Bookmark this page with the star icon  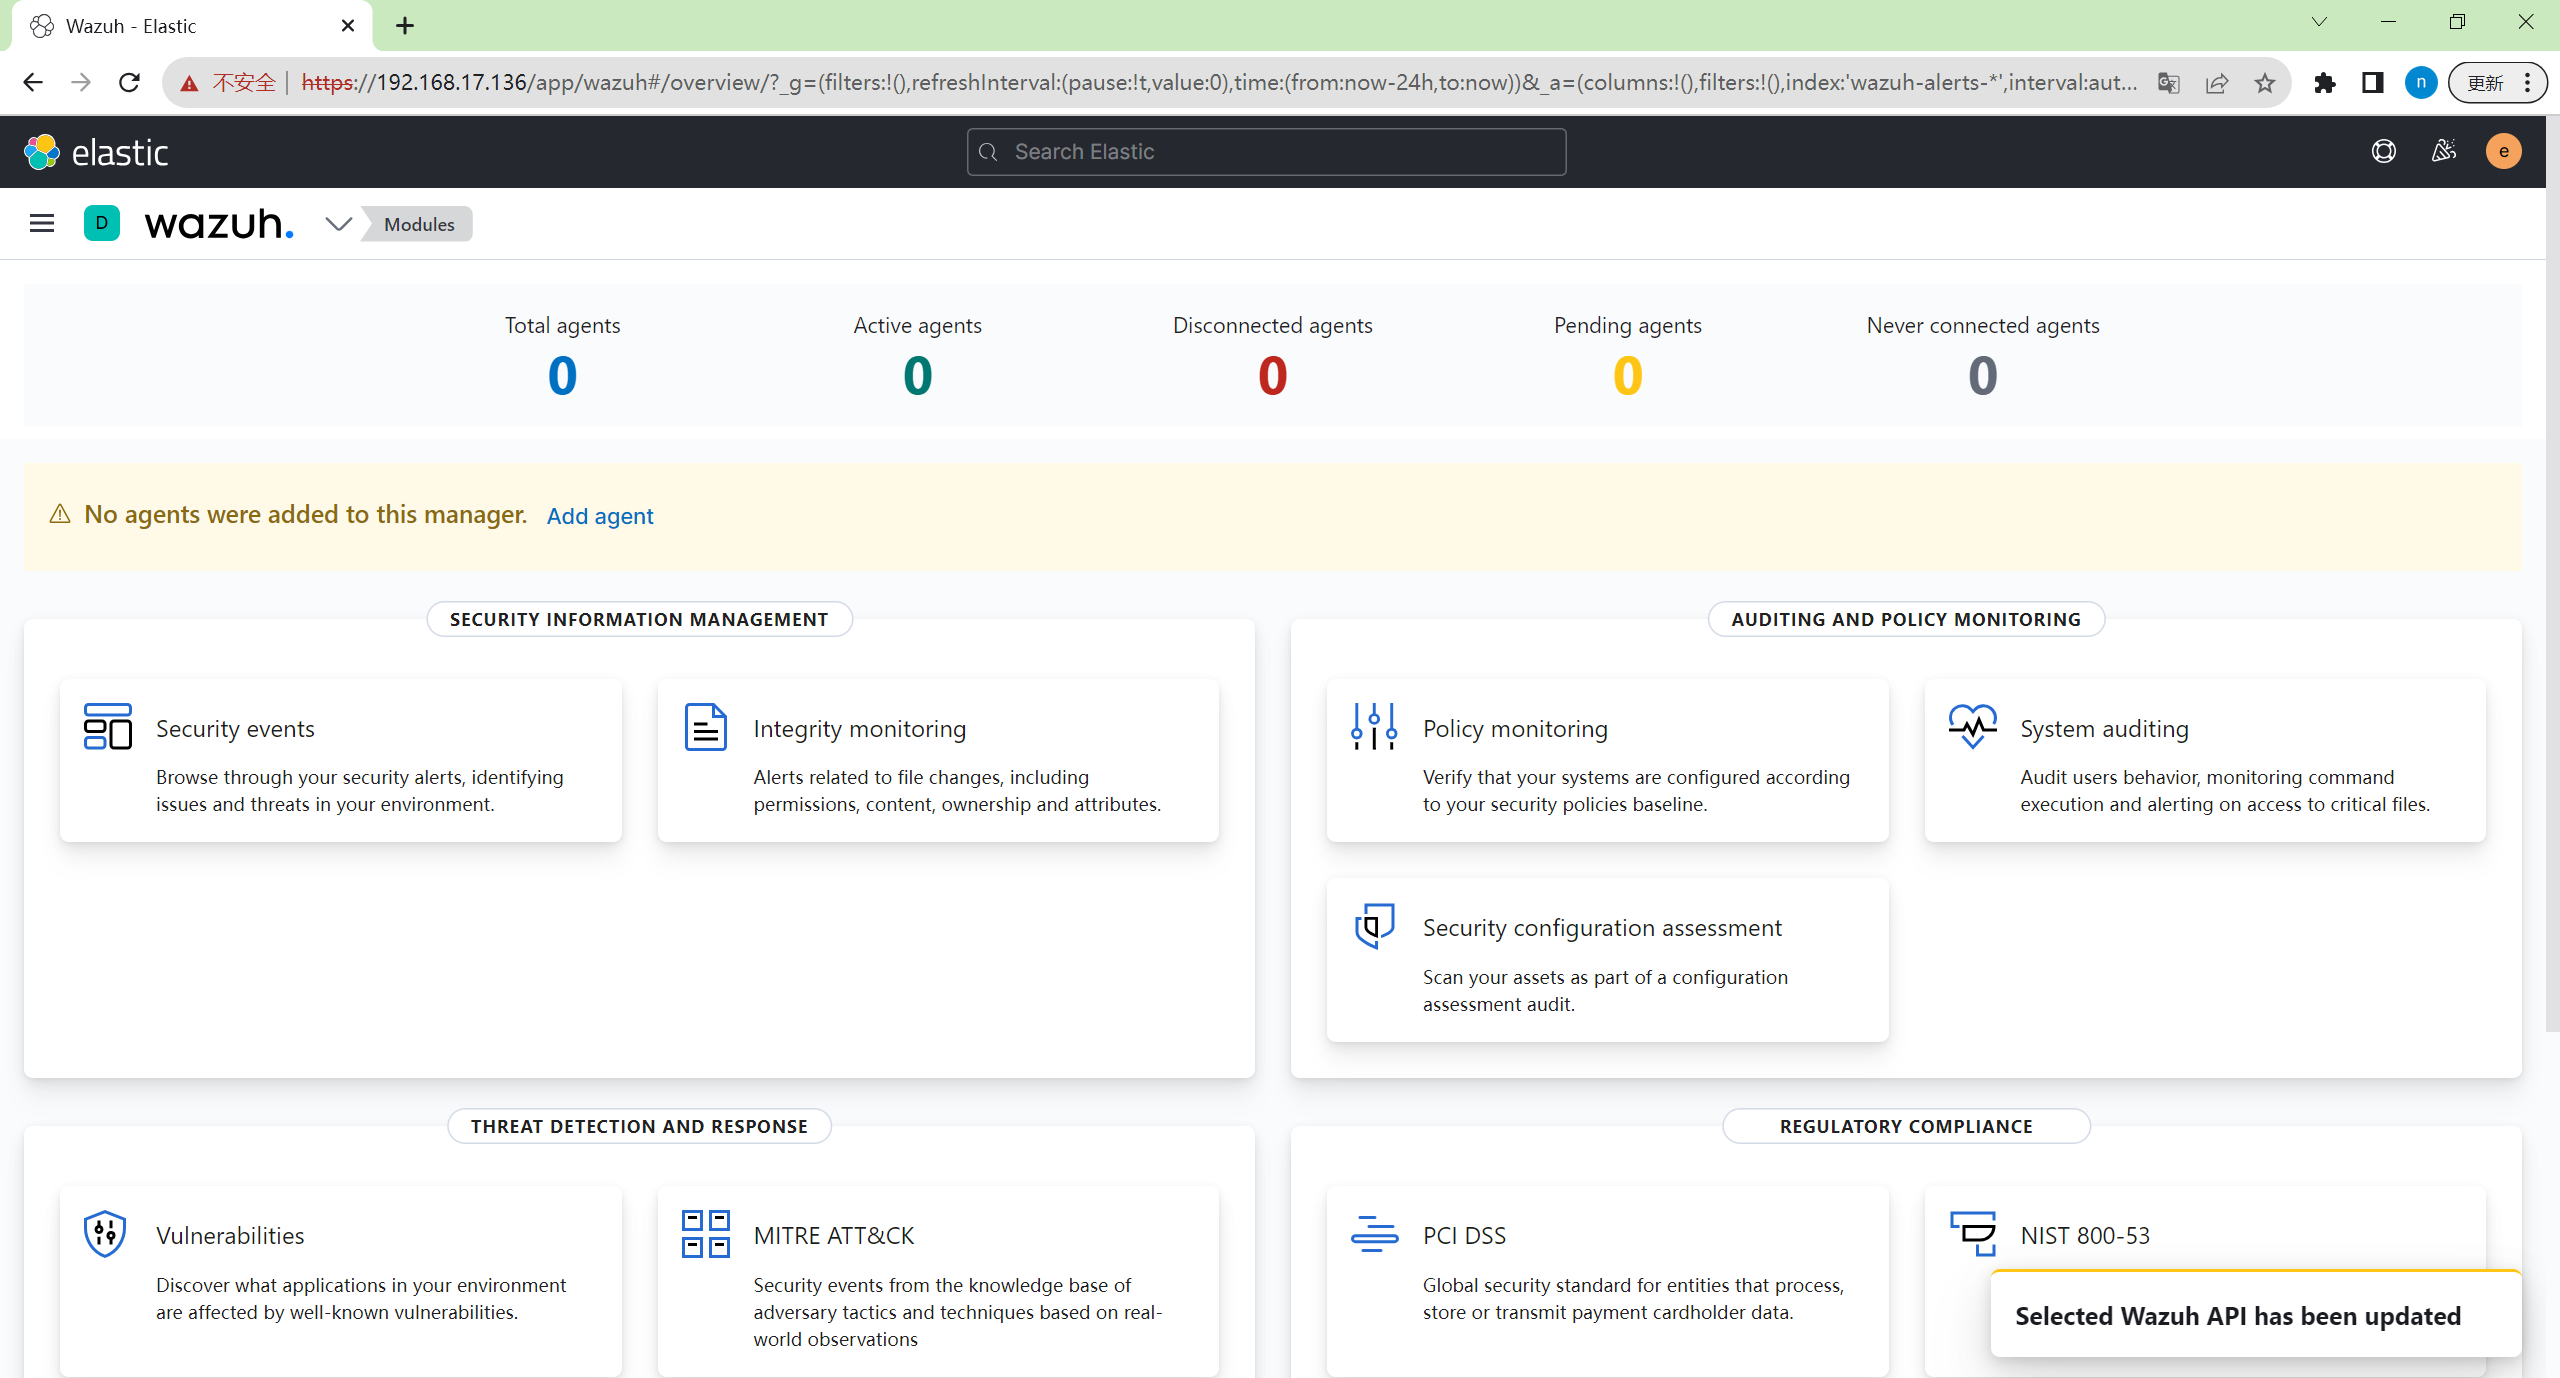tap(2265, 83)
